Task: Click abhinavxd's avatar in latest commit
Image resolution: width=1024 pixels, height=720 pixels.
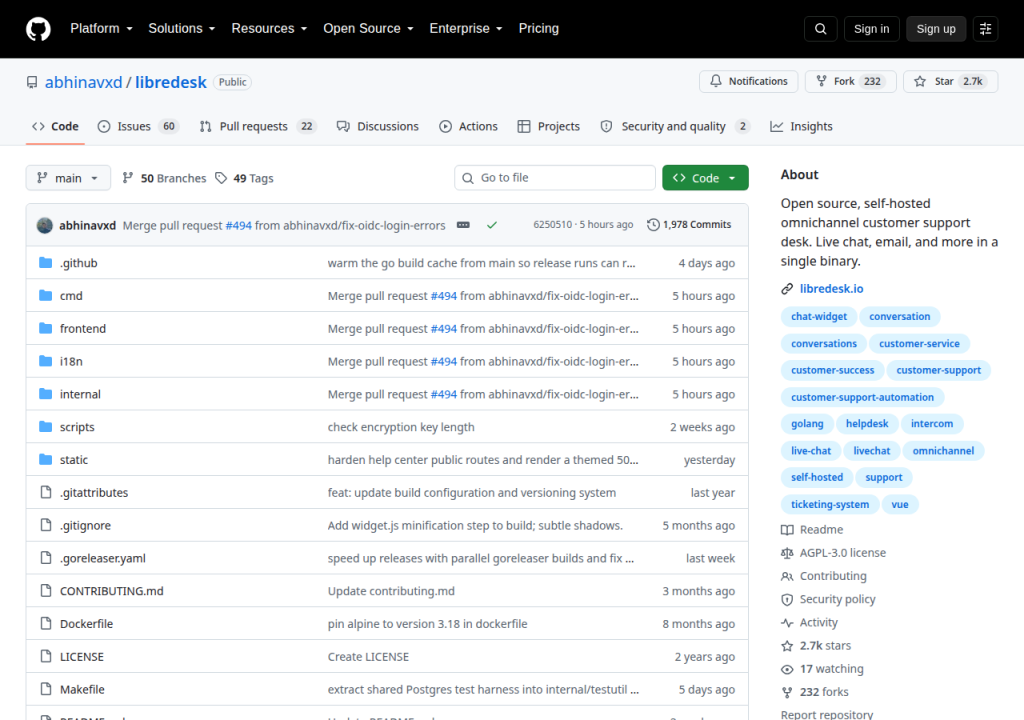Action: click(45, 225)
